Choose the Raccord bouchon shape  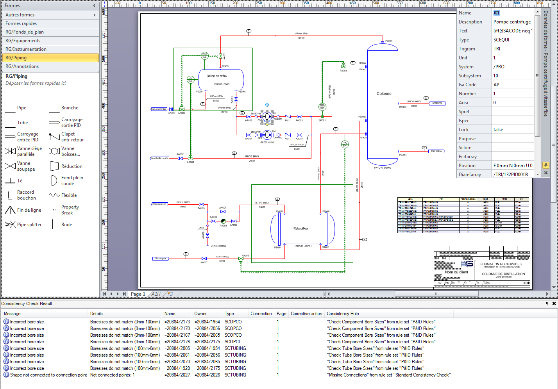tap(21, 195)
